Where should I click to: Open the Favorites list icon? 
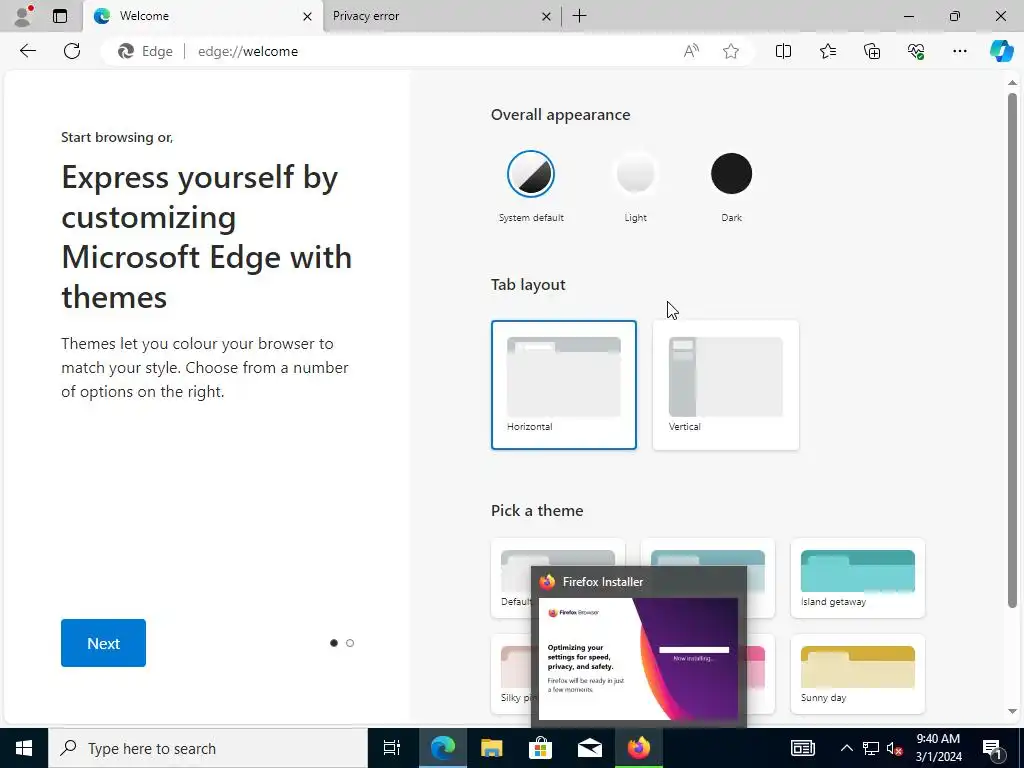pyautogui.click(x=827, y=51)
